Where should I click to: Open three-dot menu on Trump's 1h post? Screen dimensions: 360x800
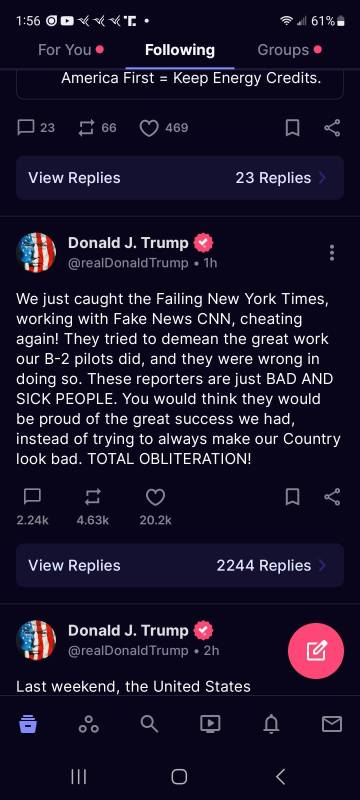coord(332,253)
